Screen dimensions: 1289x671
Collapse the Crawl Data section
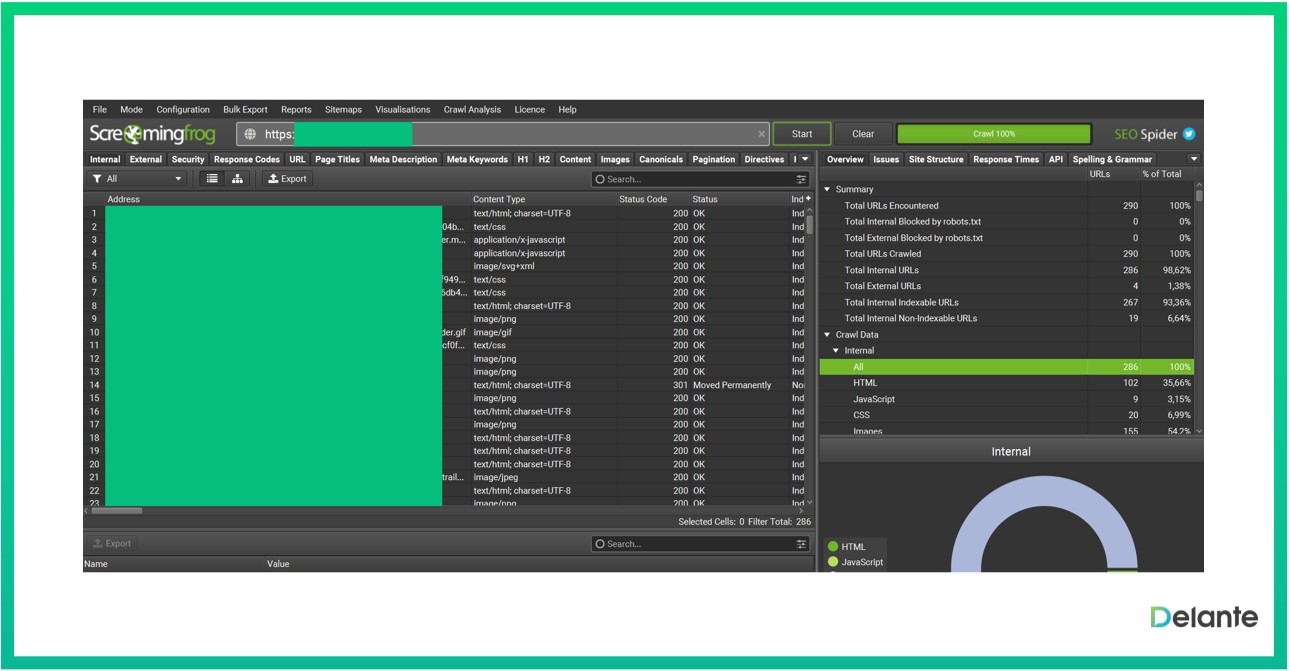tap(827, 335)
